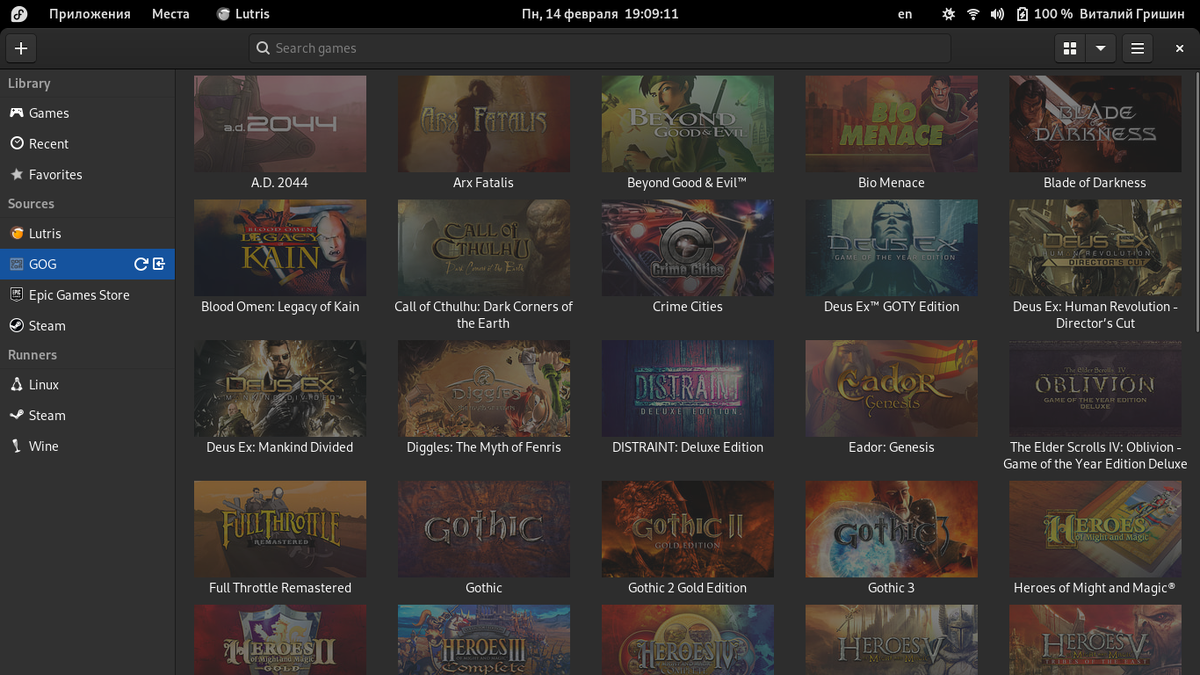
Task: Open the view options dropdown arrow
Action: (x=1101, y=48)
